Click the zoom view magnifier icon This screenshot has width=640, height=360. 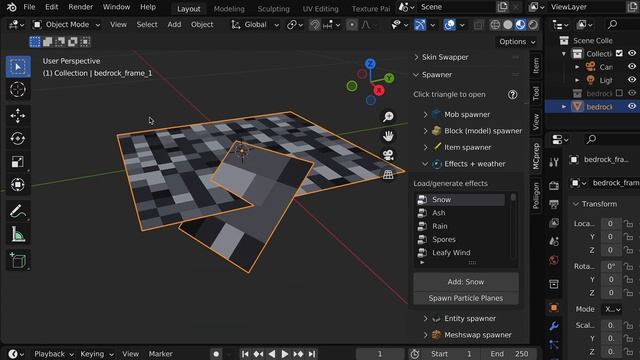coord(388,117)
